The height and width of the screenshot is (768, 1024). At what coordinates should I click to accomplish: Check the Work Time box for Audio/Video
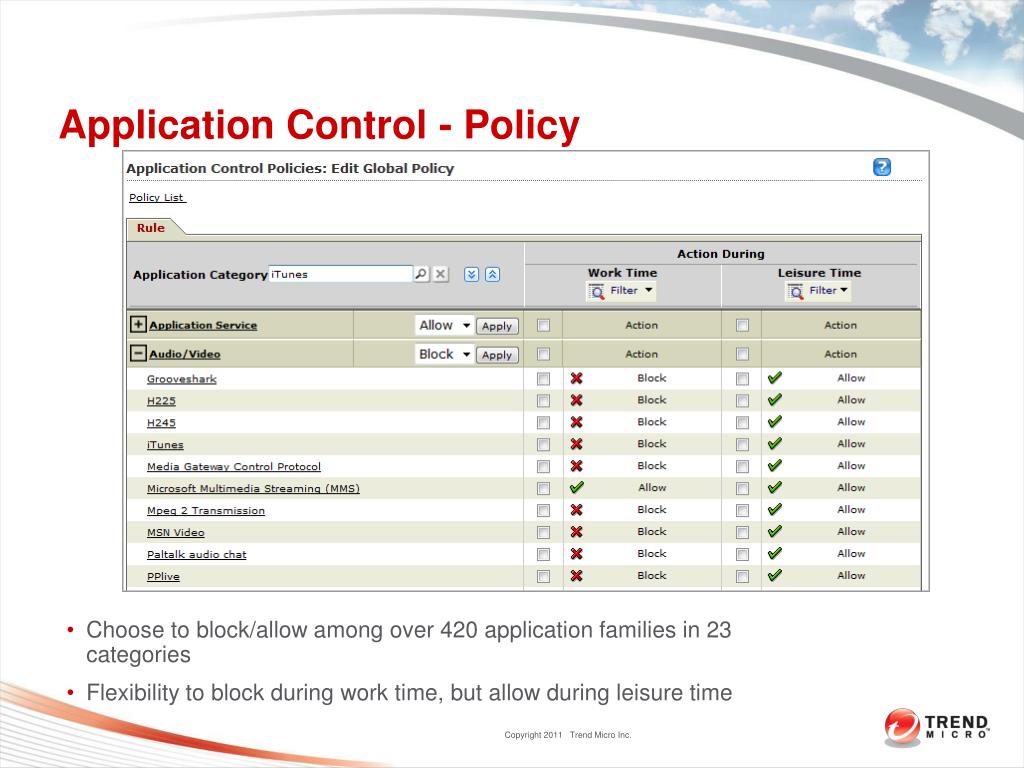coord(543,354)
